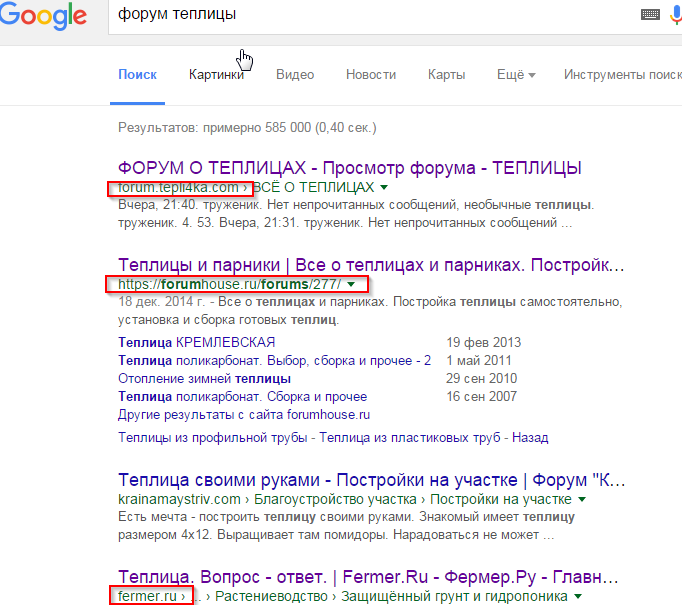
Task: Click the fermer.ru URL text
Action: tap(147, 596)
